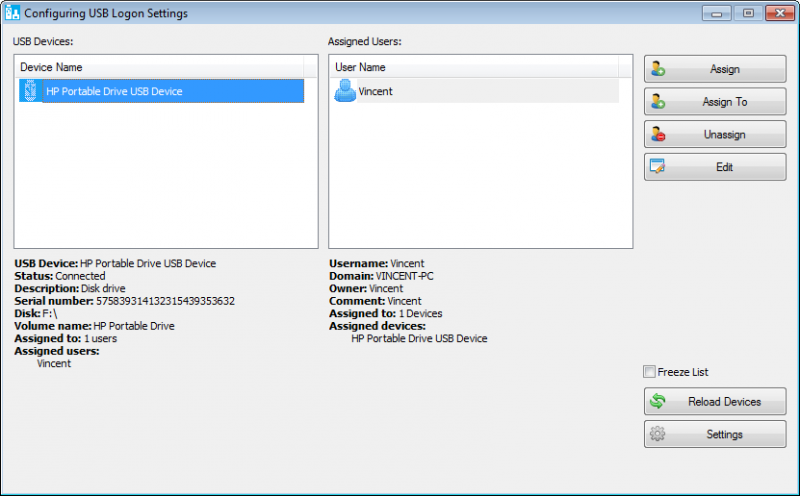The image size is (800, 496).
Task: Select Vincent in Assigned Users list
Action: (476, 91)
